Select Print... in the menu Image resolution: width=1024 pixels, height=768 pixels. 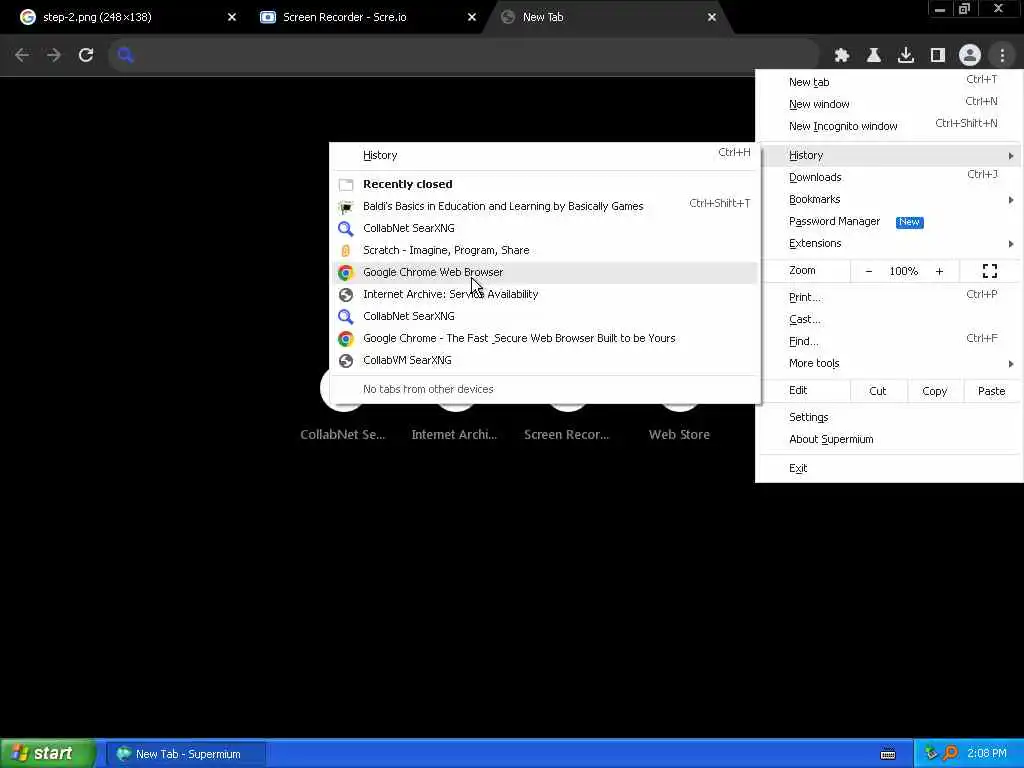[889, 297]
